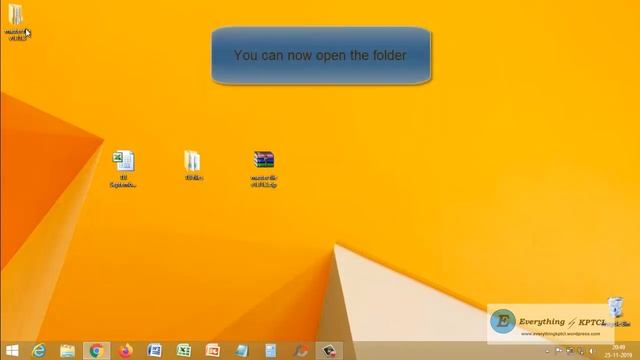Image resolution: width=640 pixels, height=360 pixels.
Task: Click the volume speaker tray icon
Action: (591, 351)
